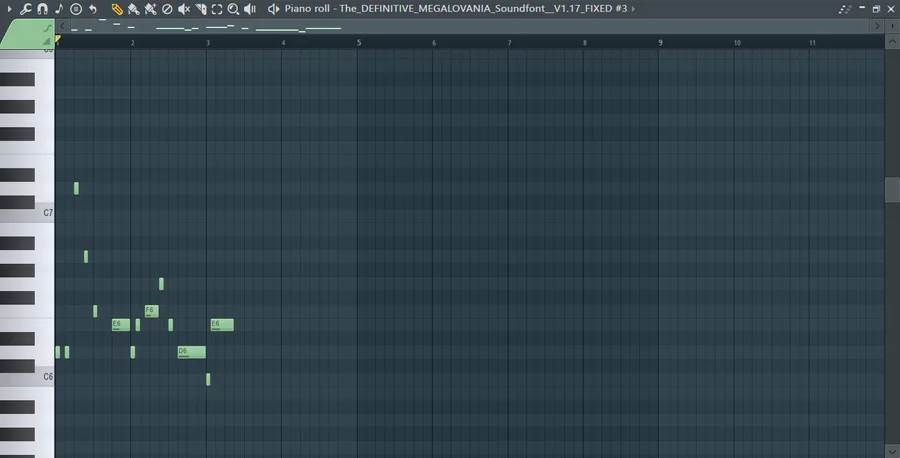Open the note Stamp chord menu
Image resolution: width=900 pixels, height=458 pixels.
(x=59, y=9)
